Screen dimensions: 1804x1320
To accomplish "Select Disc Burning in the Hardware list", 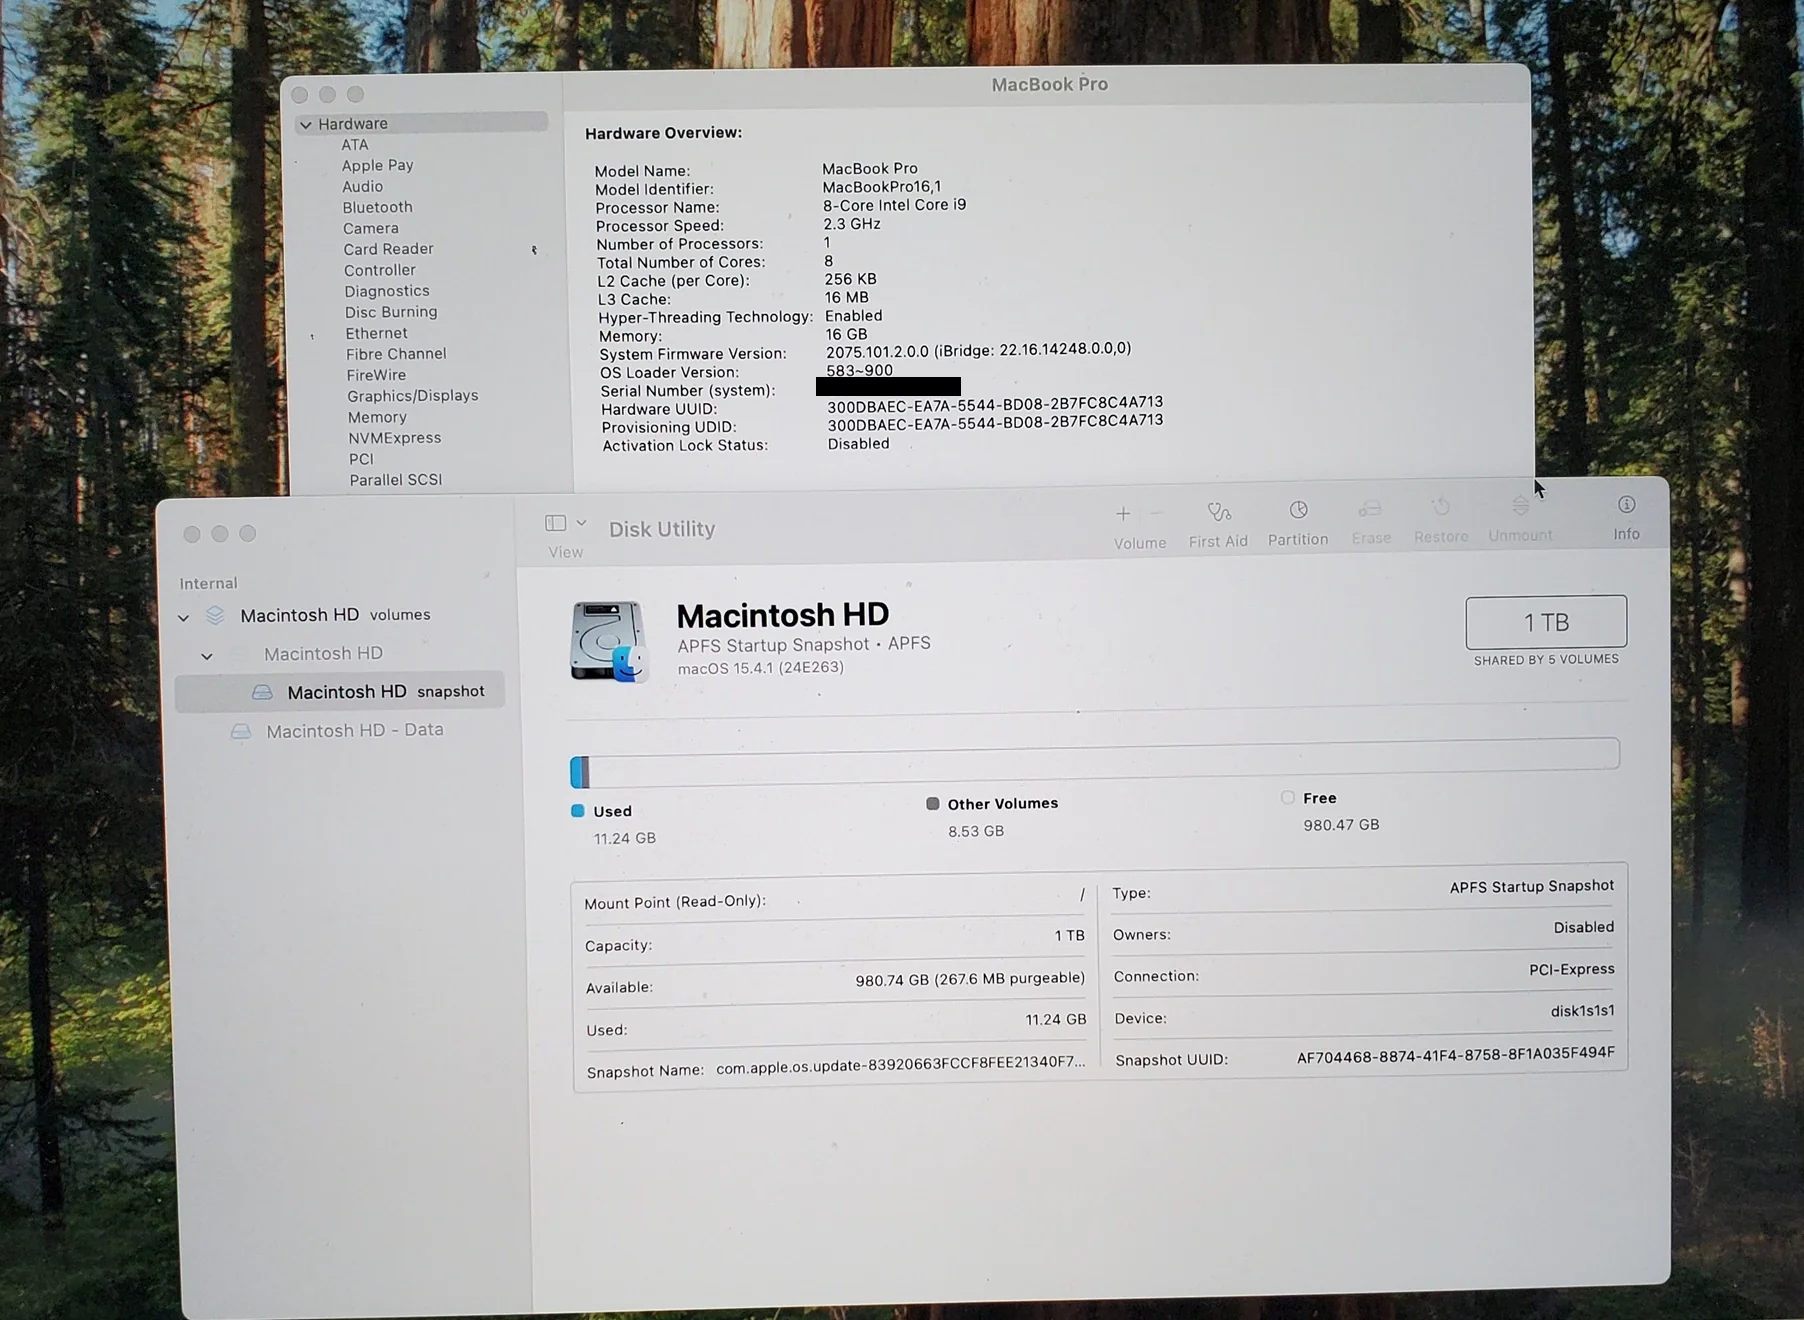I will 391,312.
